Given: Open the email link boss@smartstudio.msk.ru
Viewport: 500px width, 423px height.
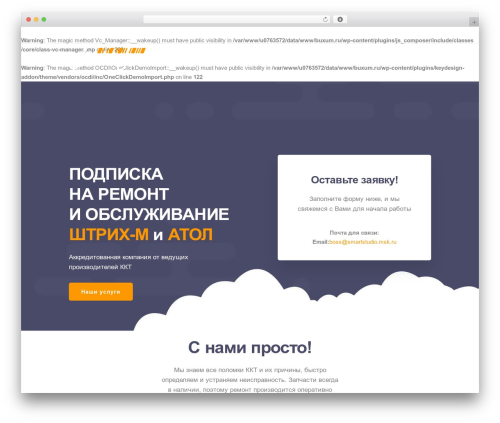Looking at the screenshot, I should 363,242.
